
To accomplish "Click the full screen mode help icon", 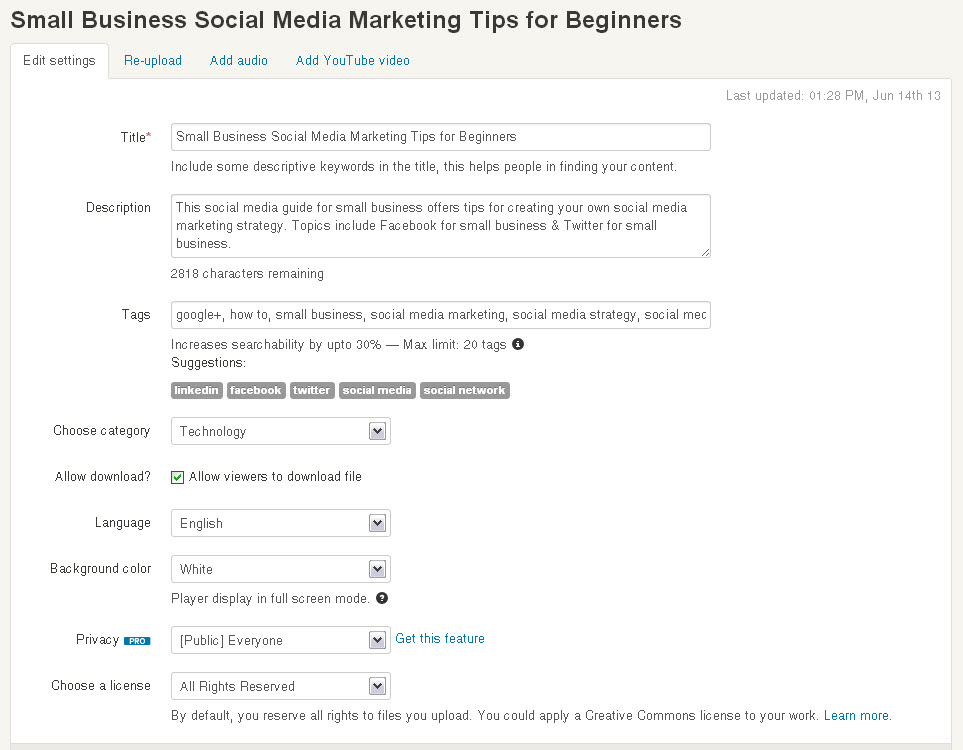I will pos(382,599).
